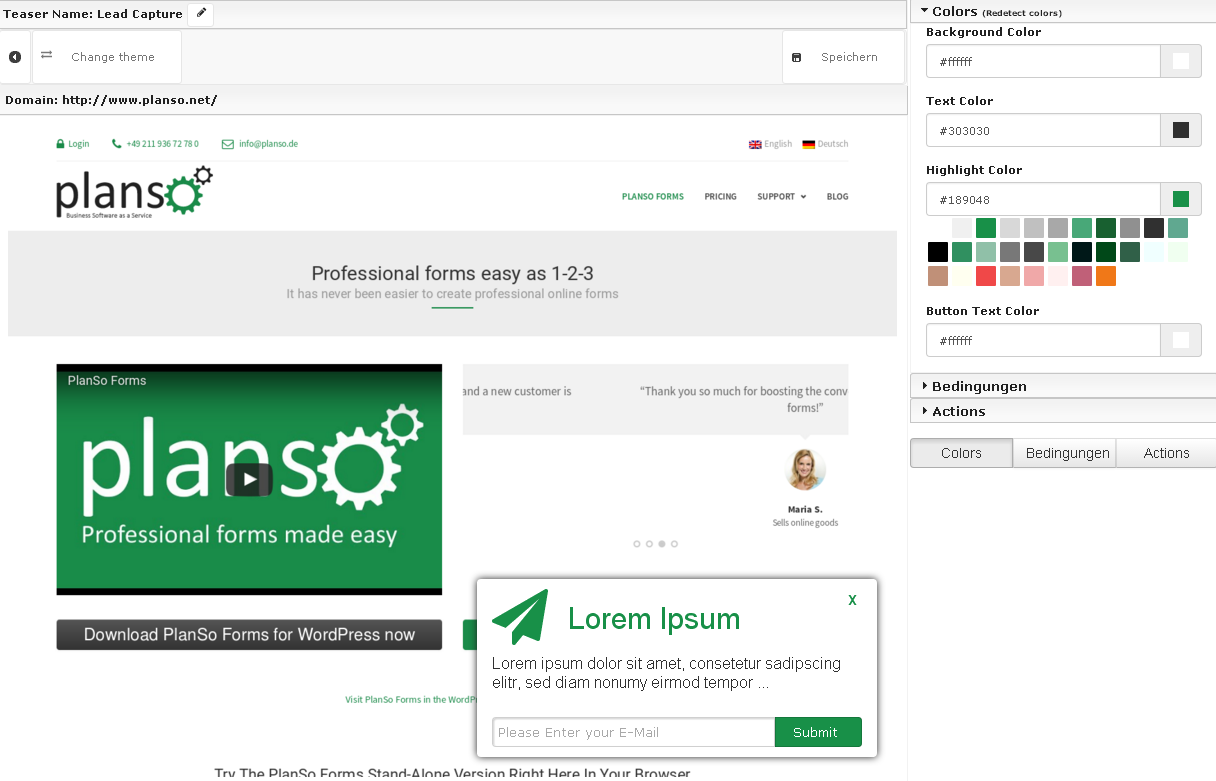This screenshot has height=781, width=1216.
Task: Open the Login link with lock icon
Action: (73, 144)
